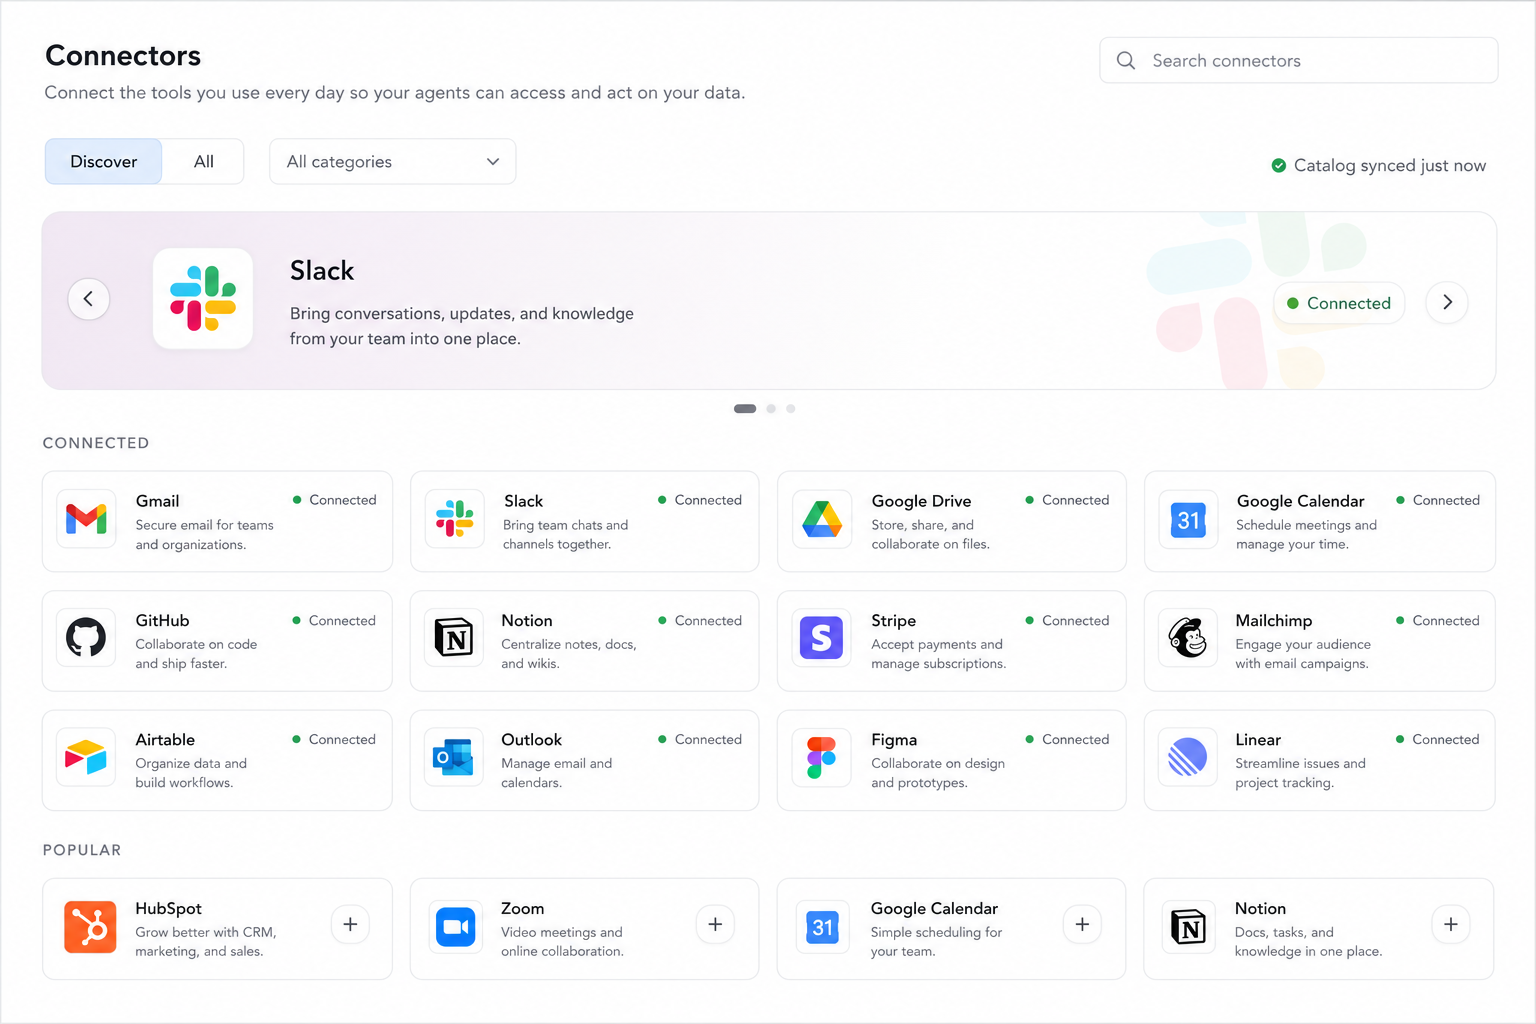Select the first carousel page indicator
Screen dimensions: 1536x1024
point(745,408)
